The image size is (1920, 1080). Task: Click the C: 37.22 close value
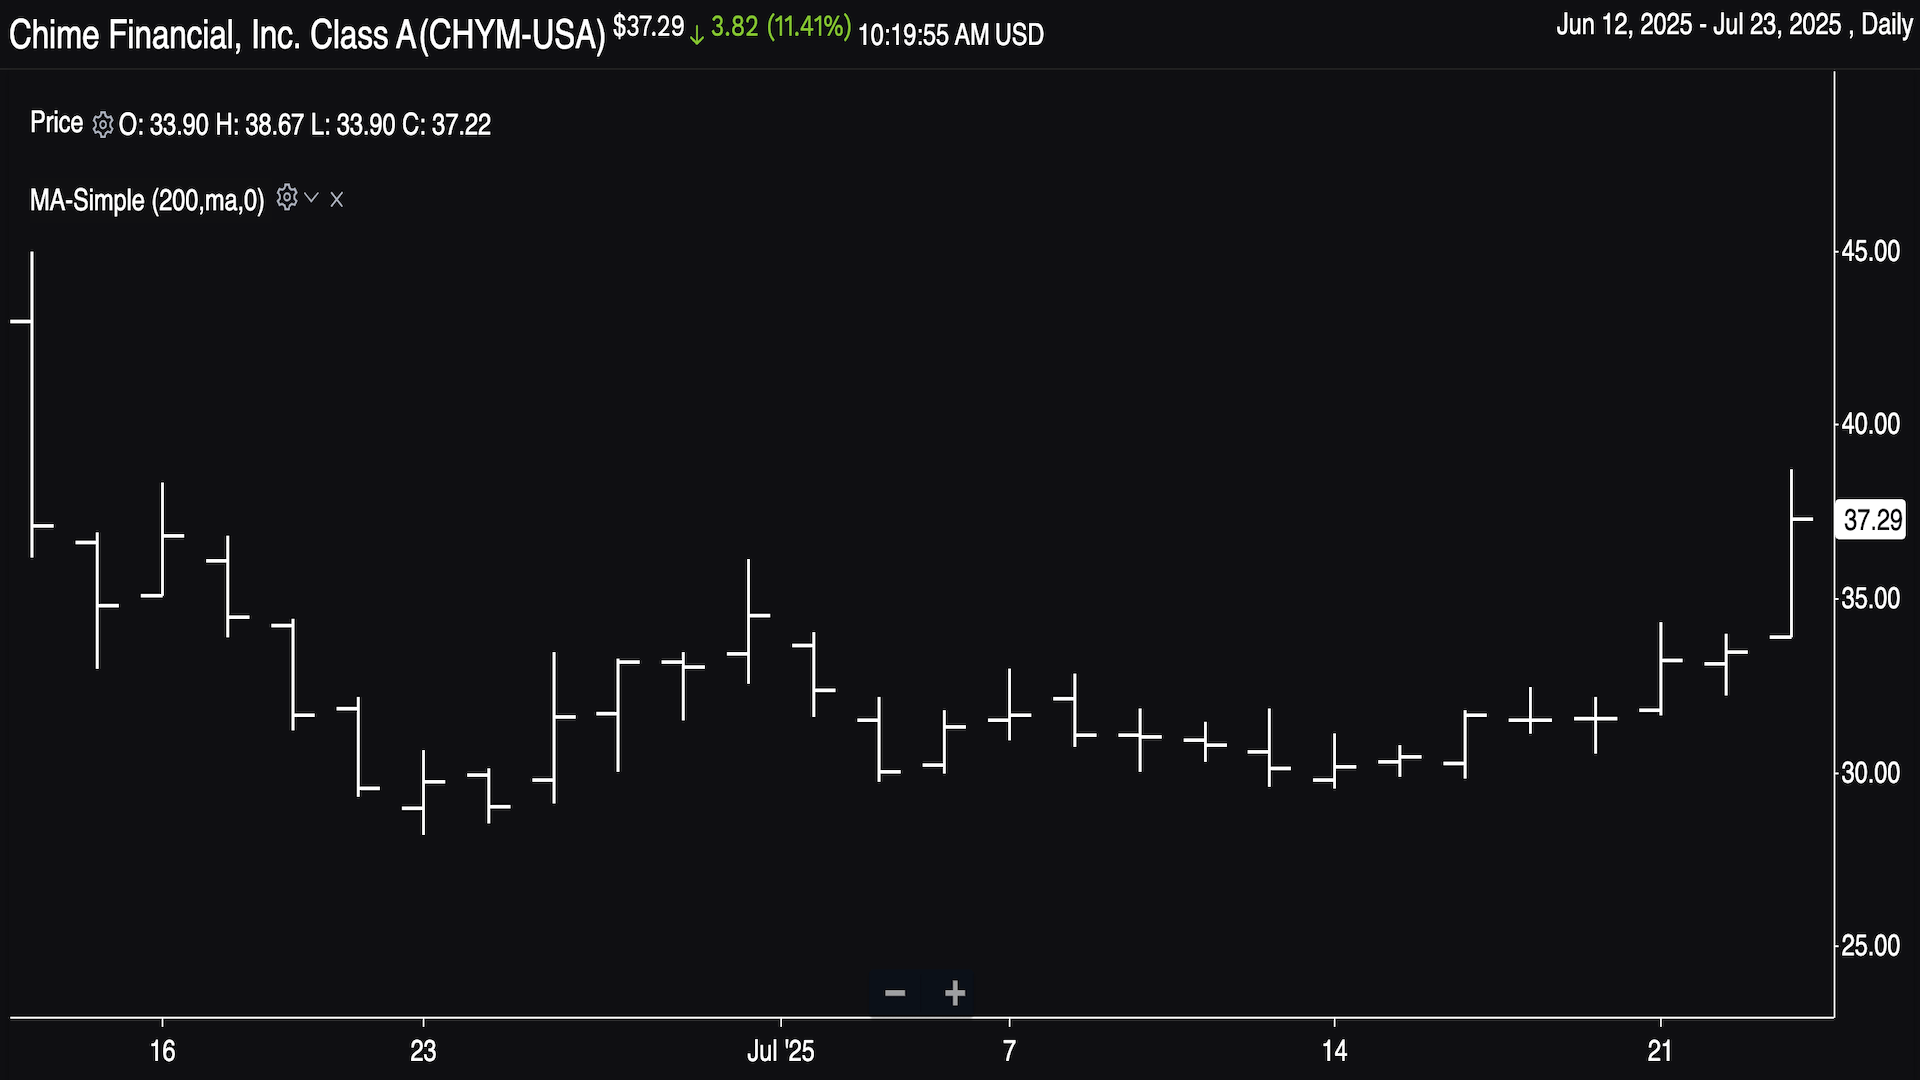coord(446,125)
